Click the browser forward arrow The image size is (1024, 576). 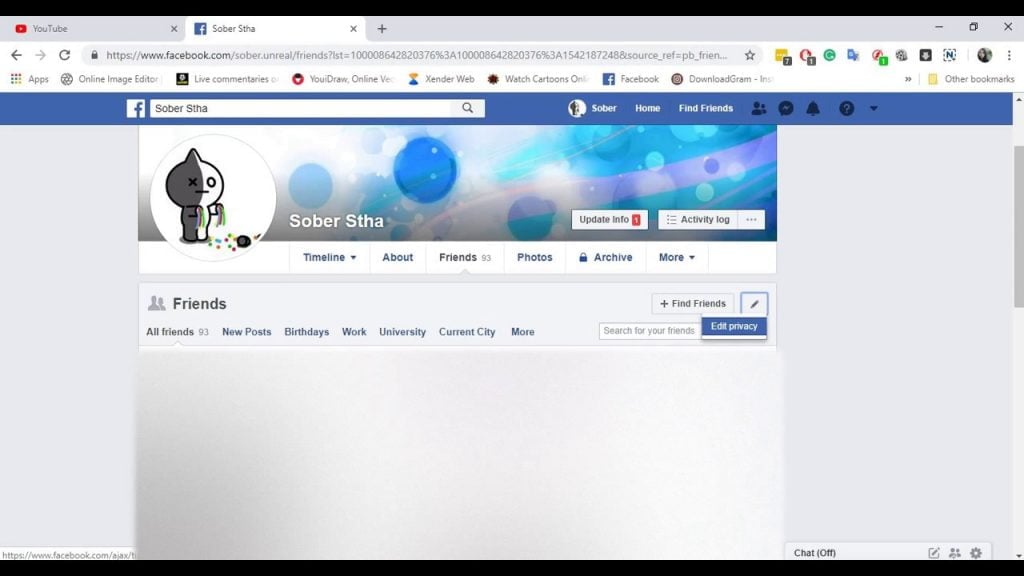tap(40, 56)
